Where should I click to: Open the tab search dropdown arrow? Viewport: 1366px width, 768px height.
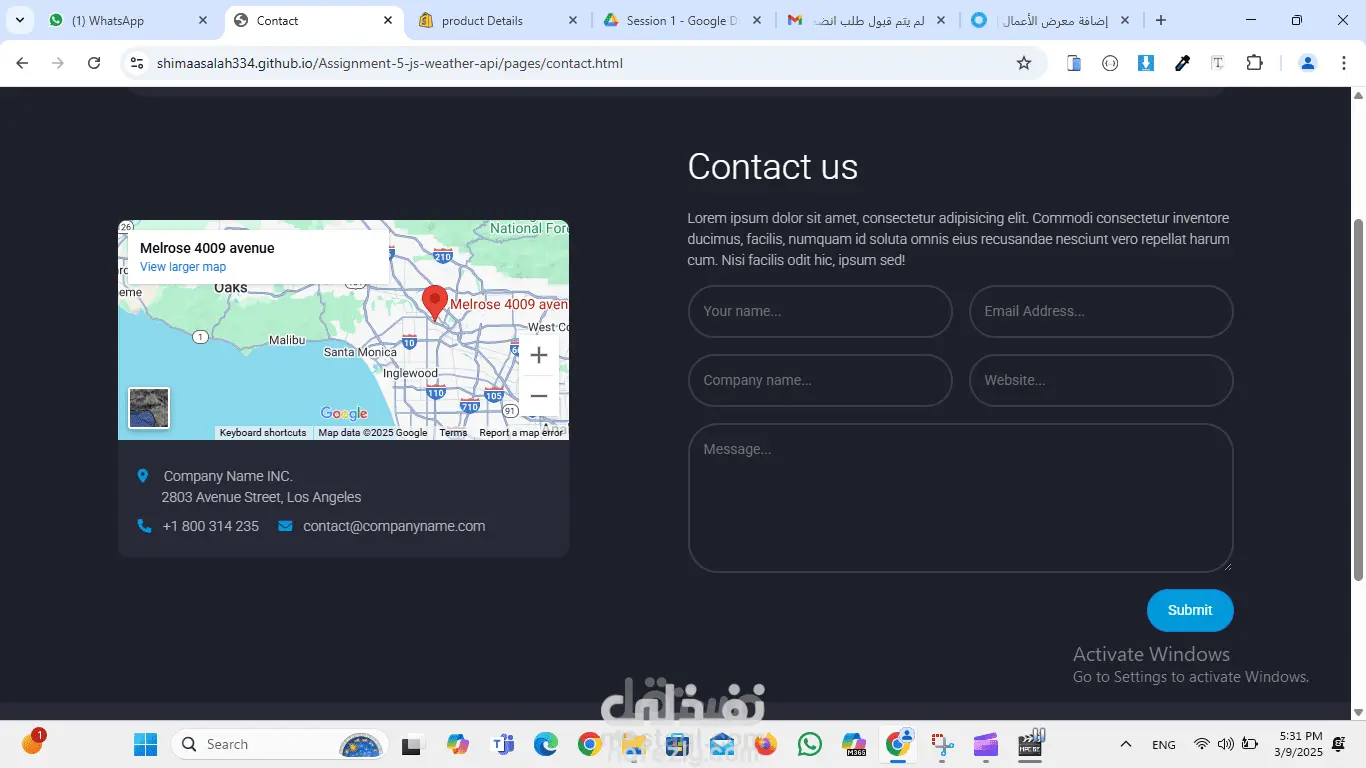click(19, 20)
